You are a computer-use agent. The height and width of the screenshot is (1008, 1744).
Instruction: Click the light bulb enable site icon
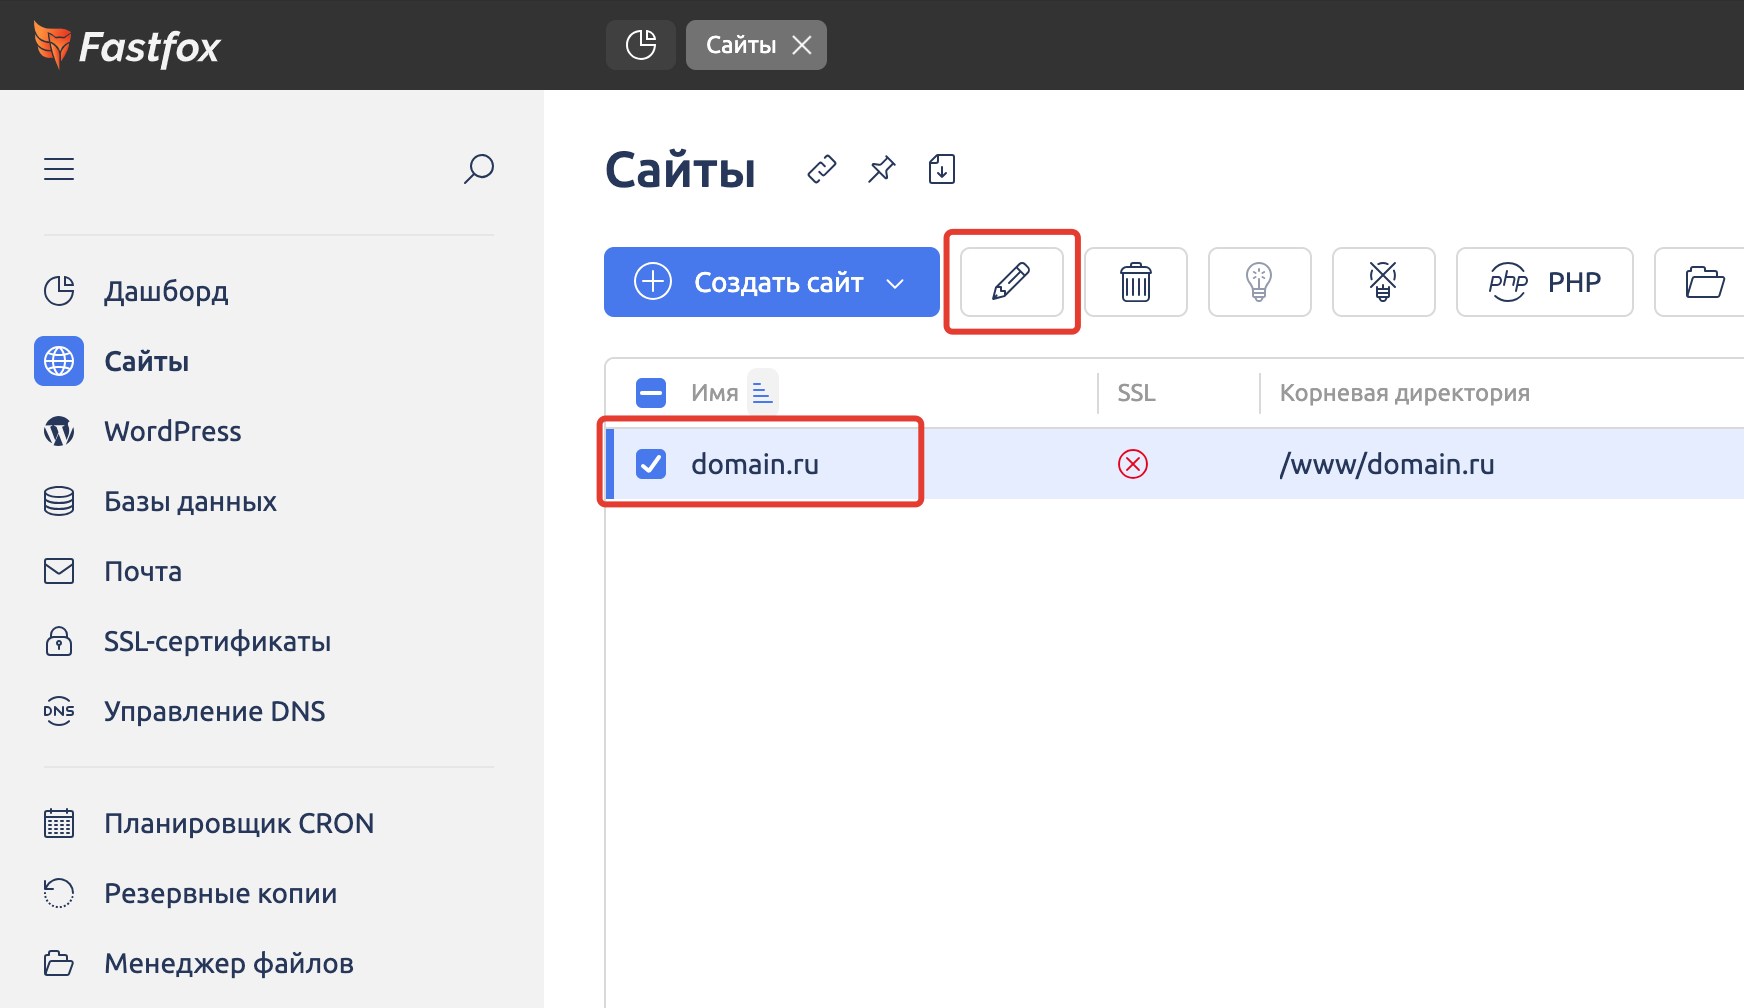[x=1259, y=282]
